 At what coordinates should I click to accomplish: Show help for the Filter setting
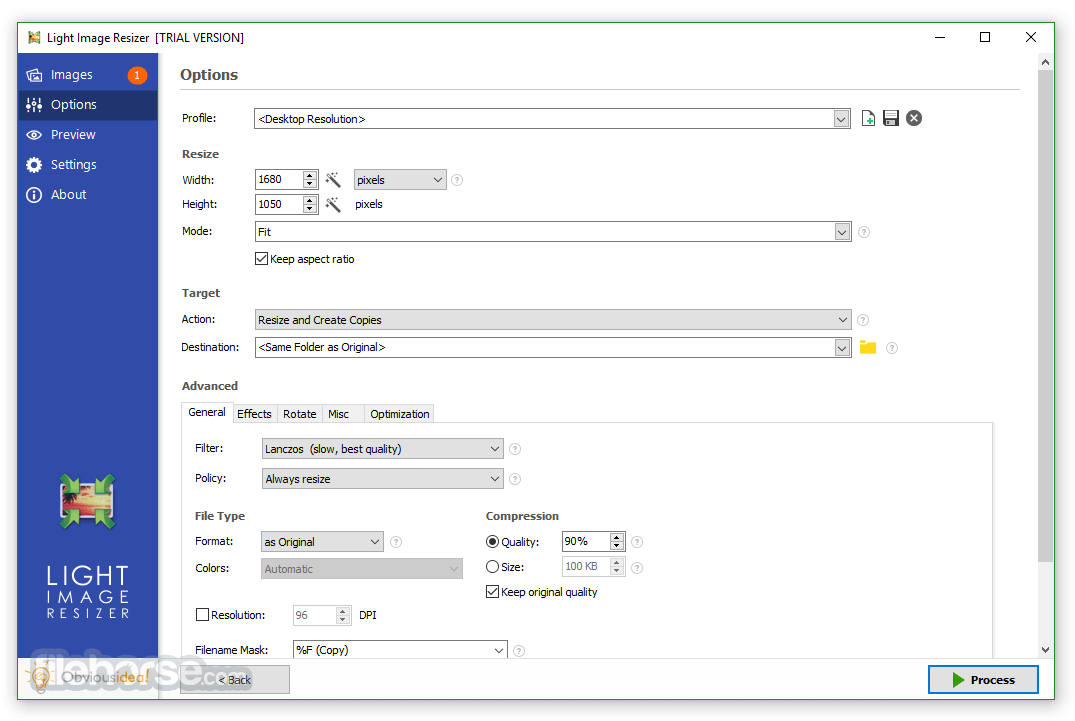point(515,449)
